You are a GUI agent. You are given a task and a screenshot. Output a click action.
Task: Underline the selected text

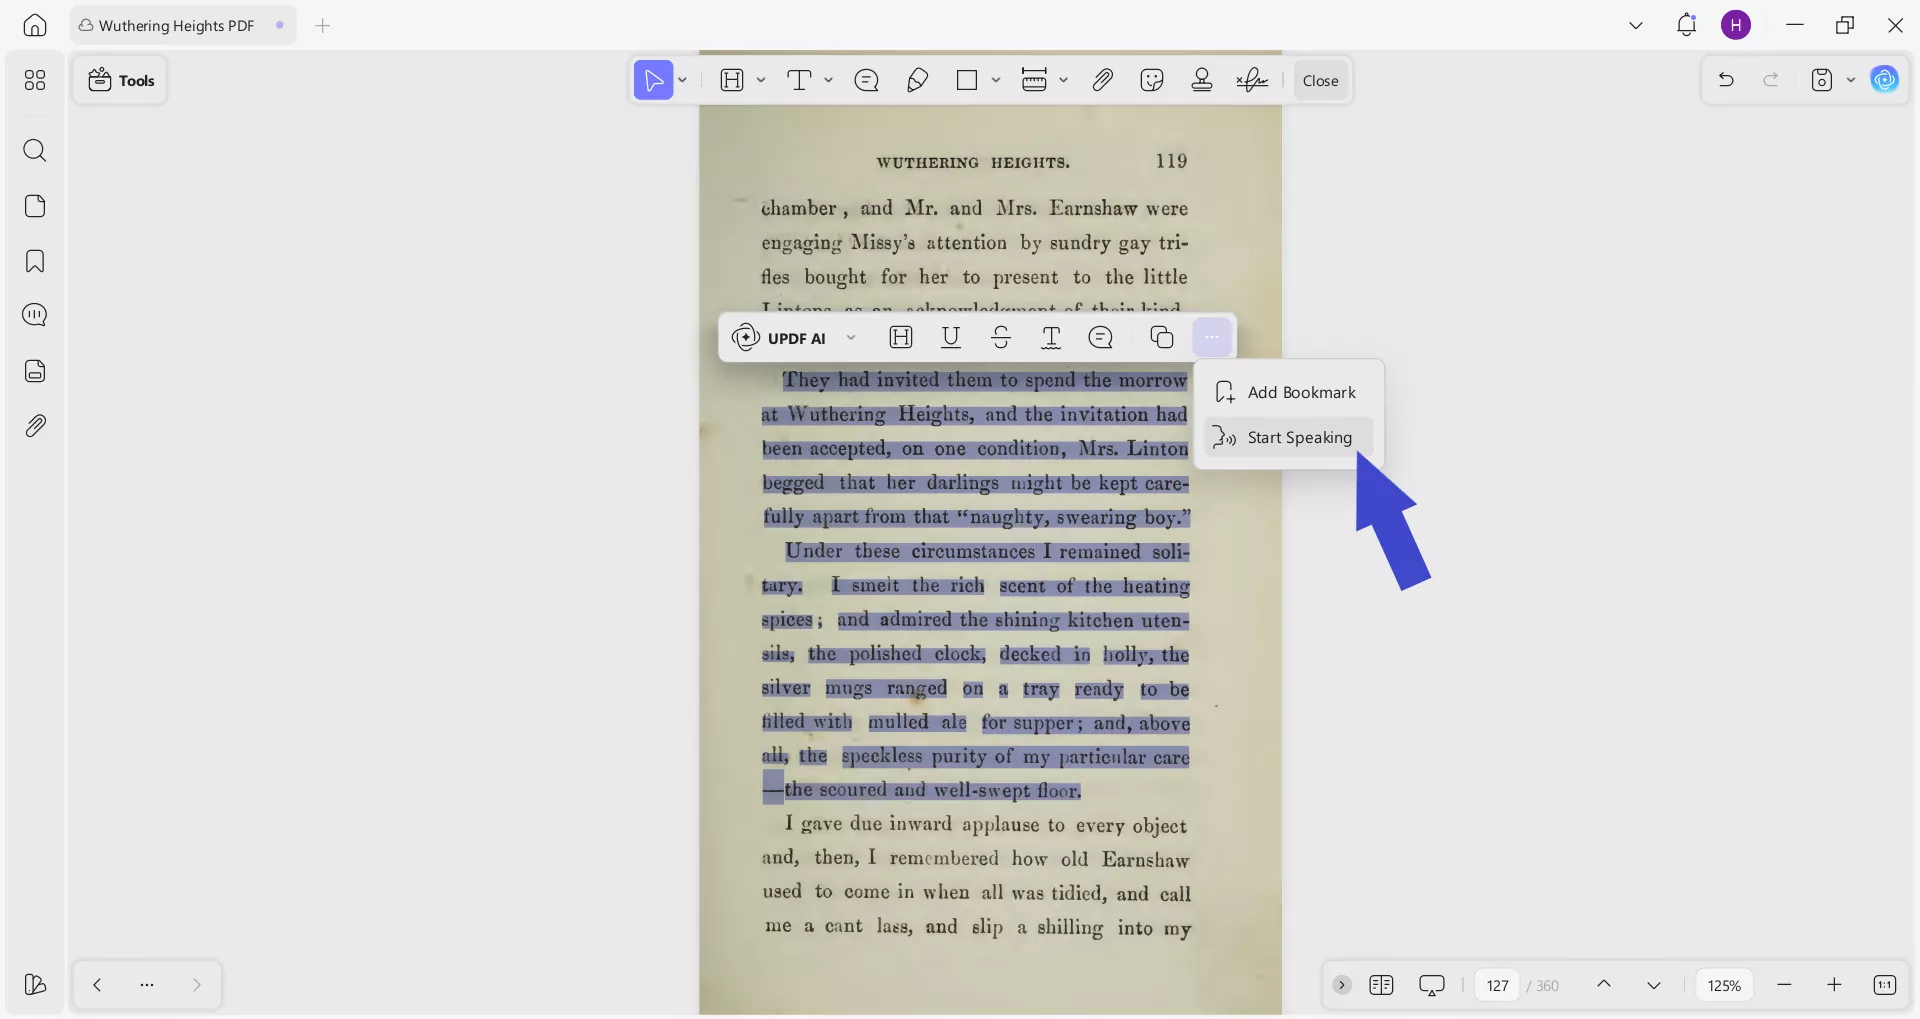[x=951, y=337]
